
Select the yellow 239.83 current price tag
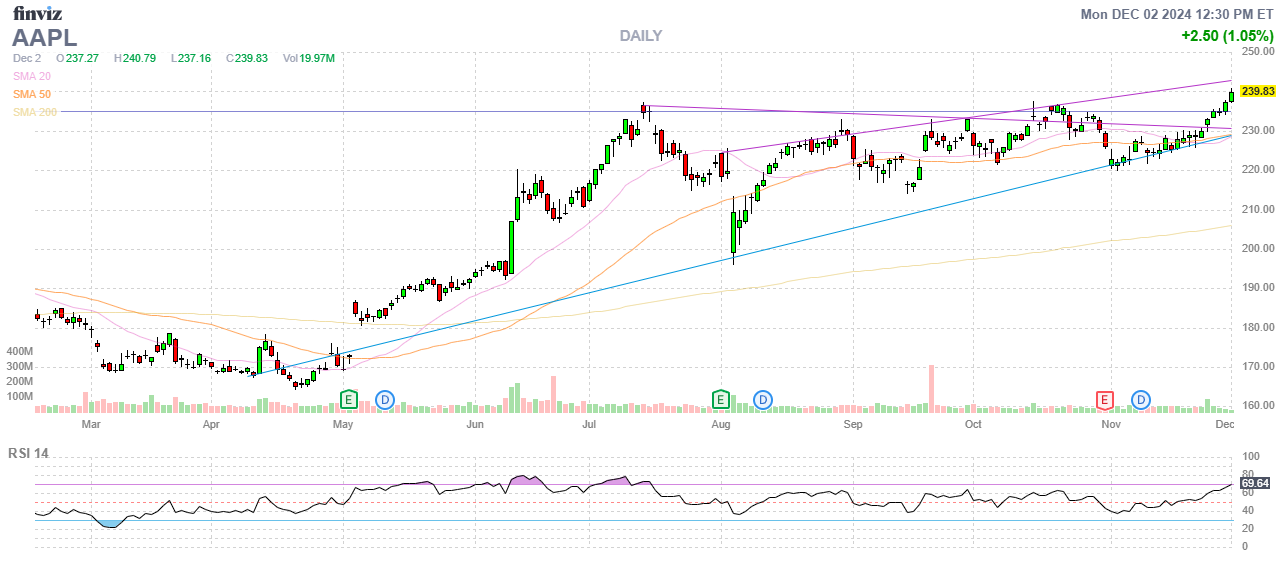click(1257, 92)
